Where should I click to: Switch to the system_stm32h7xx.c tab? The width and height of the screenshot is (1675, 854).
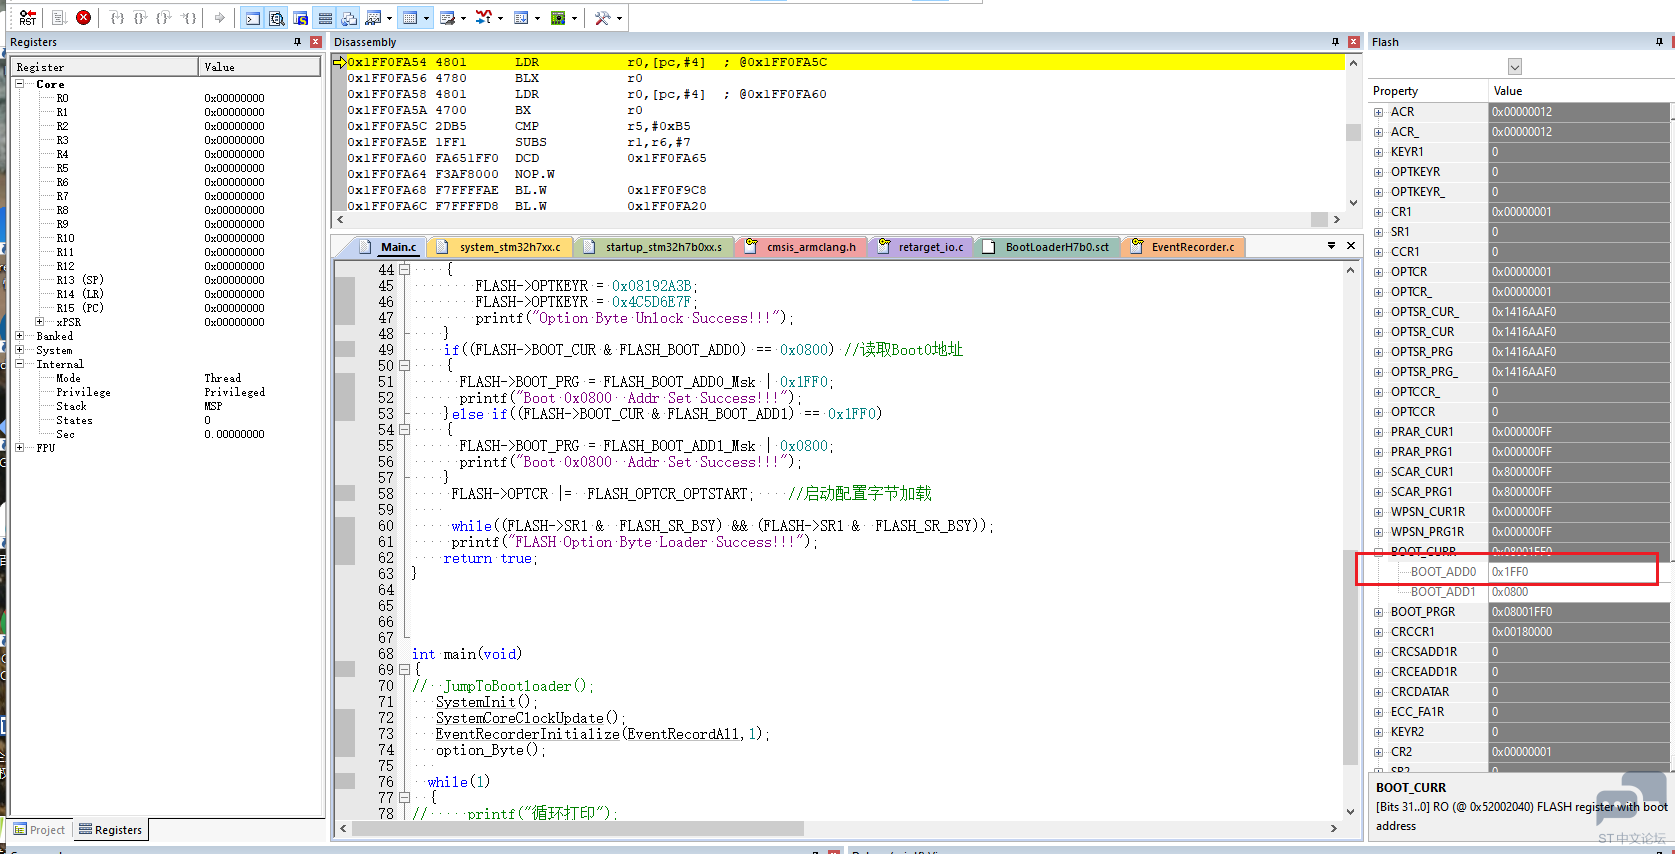(500, 247)
